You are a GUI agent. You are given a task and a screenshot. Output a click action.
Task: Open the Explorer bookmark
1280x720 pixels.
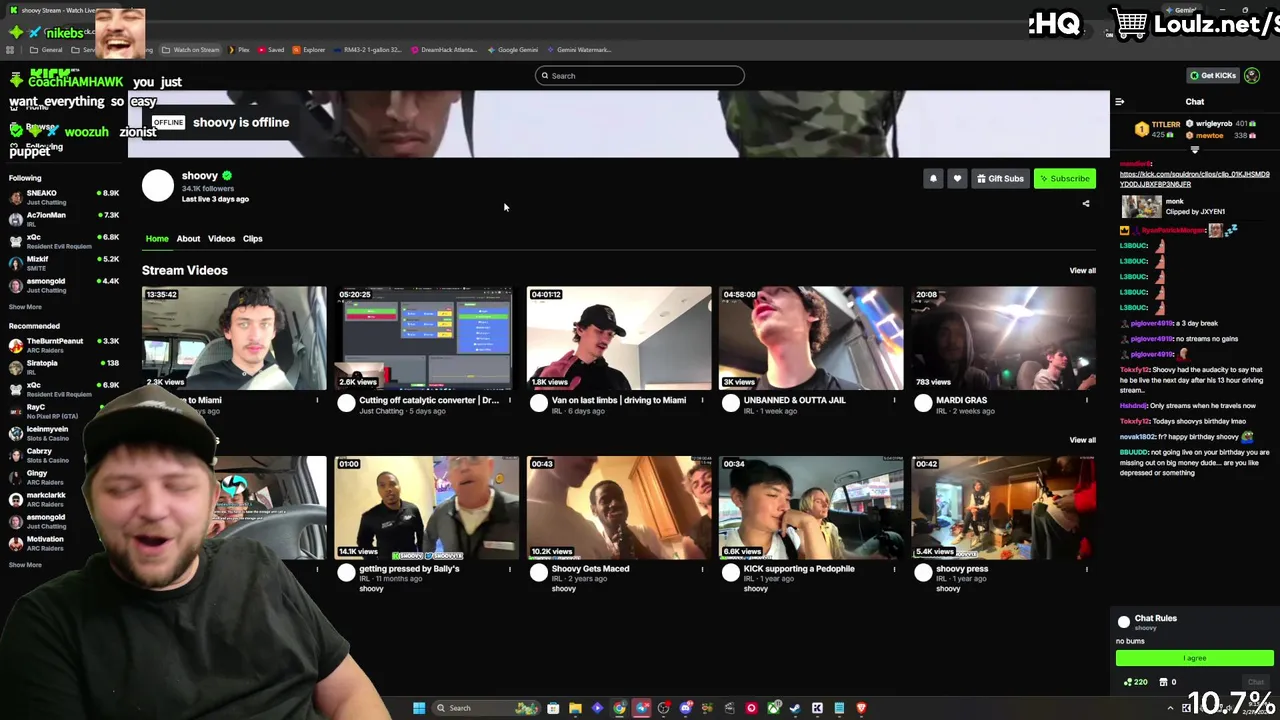pyautogui.click(x=309, y=50)
